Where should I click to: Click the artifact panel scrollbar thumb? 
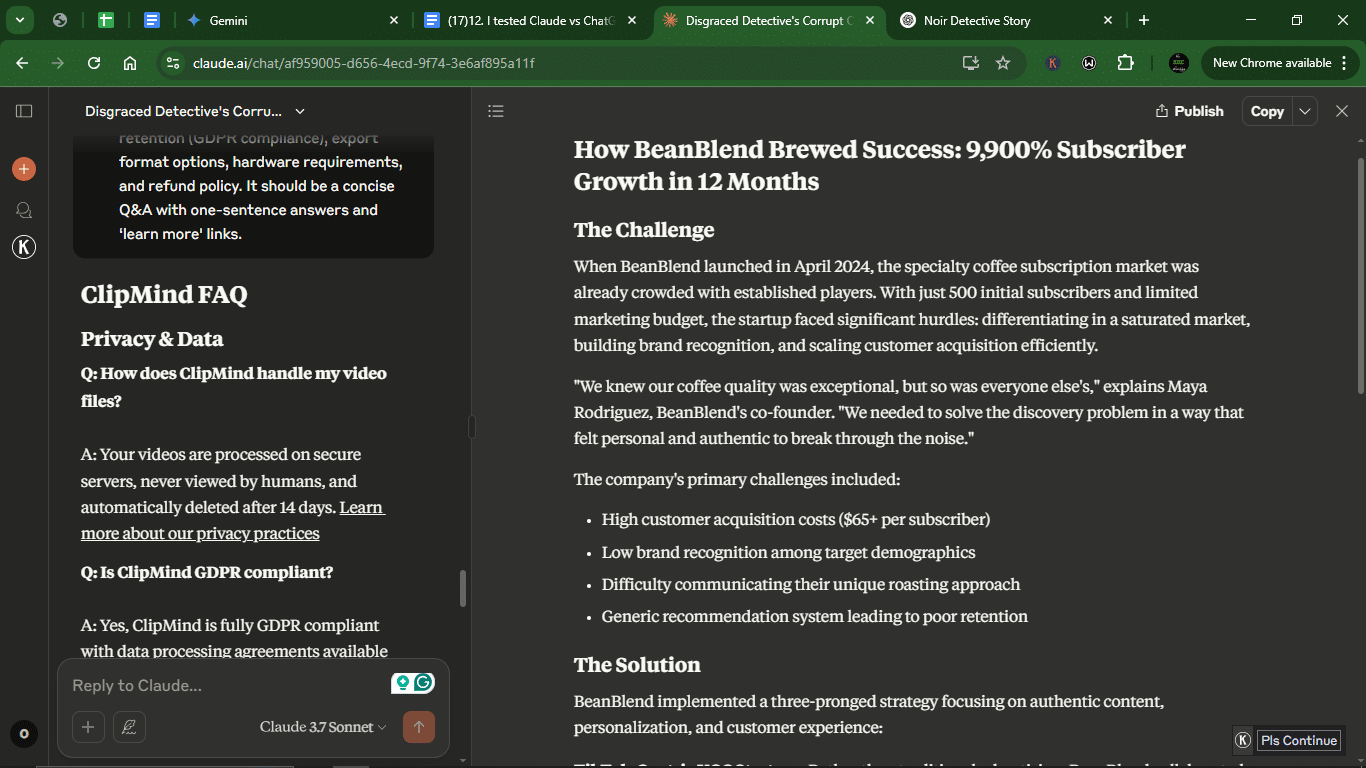point(1360,275)
